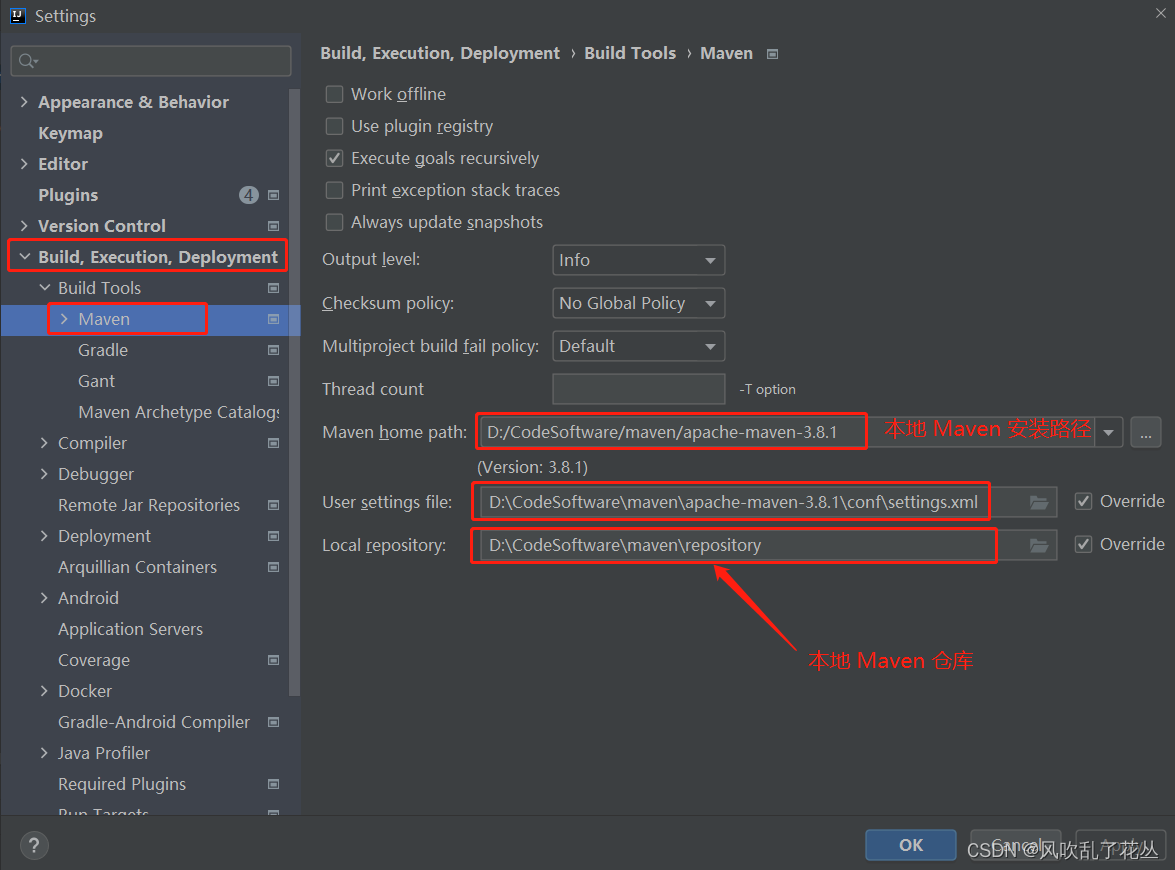Enable Use plugin registry checkbox

pyautogui.click(x=334, y=127)
